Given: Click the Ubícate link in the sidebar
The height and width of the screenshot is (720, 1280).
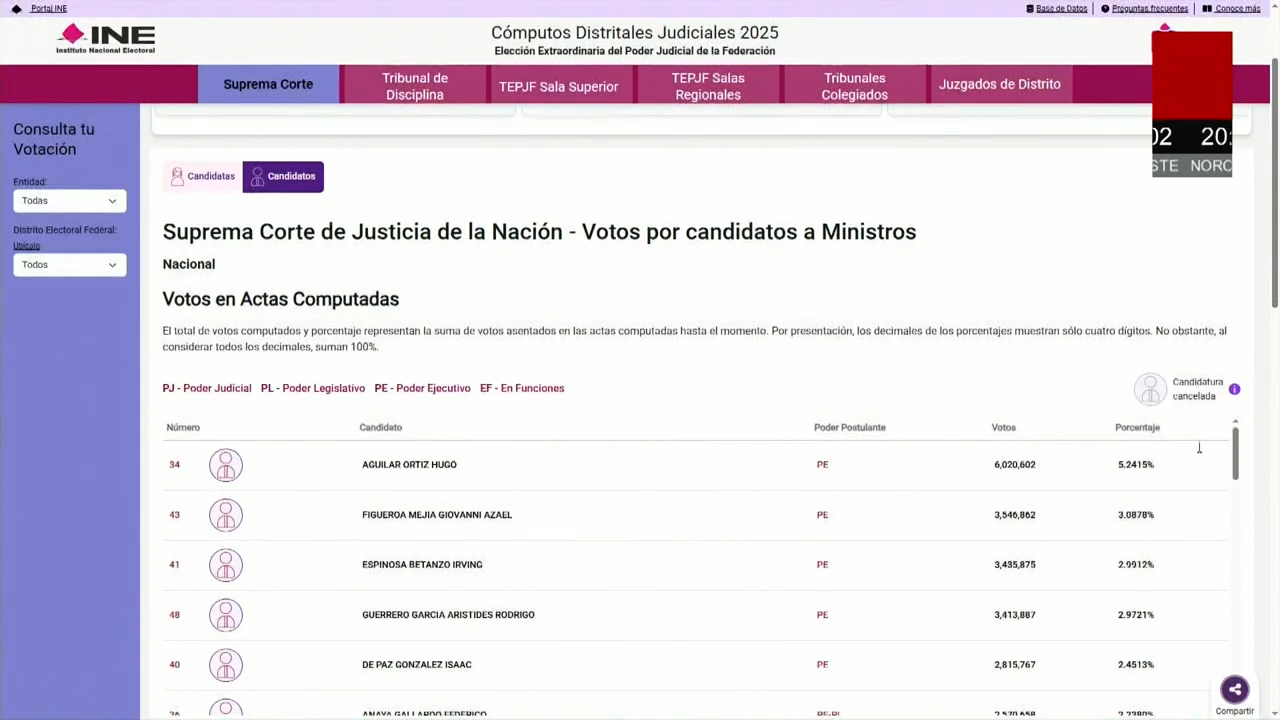Looking at the screenshot, I should [x=27, y=246].
